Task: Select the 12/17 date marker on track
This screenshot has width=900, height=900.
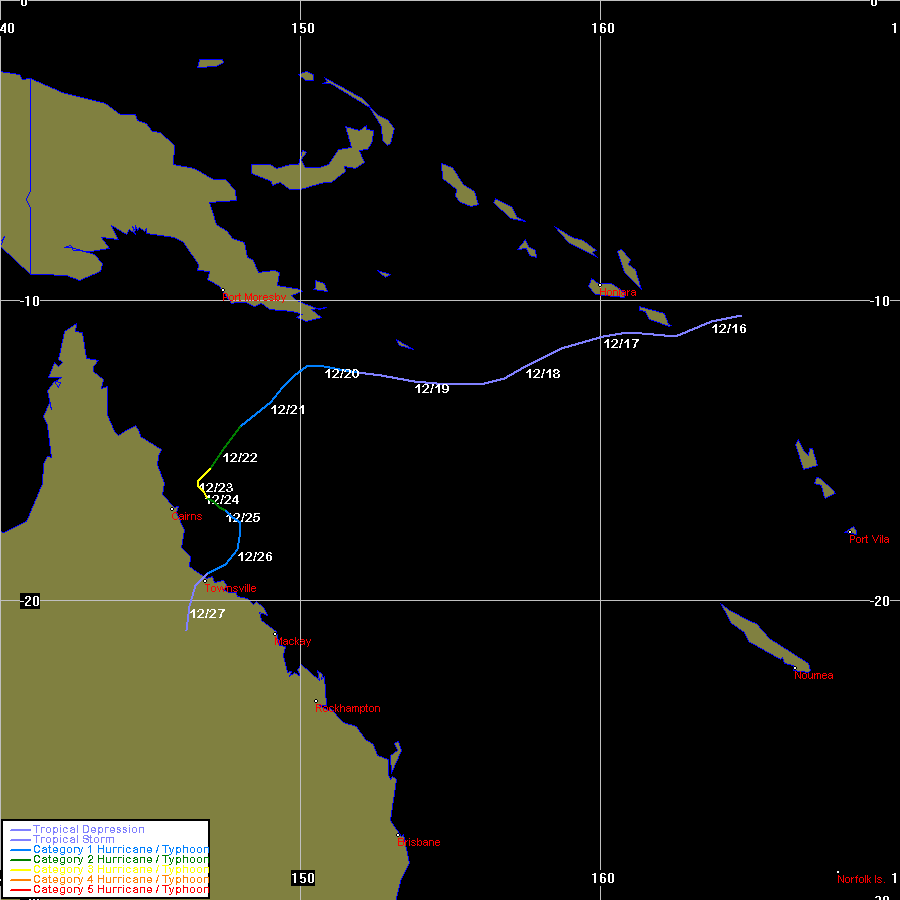Action: [621, 344]
